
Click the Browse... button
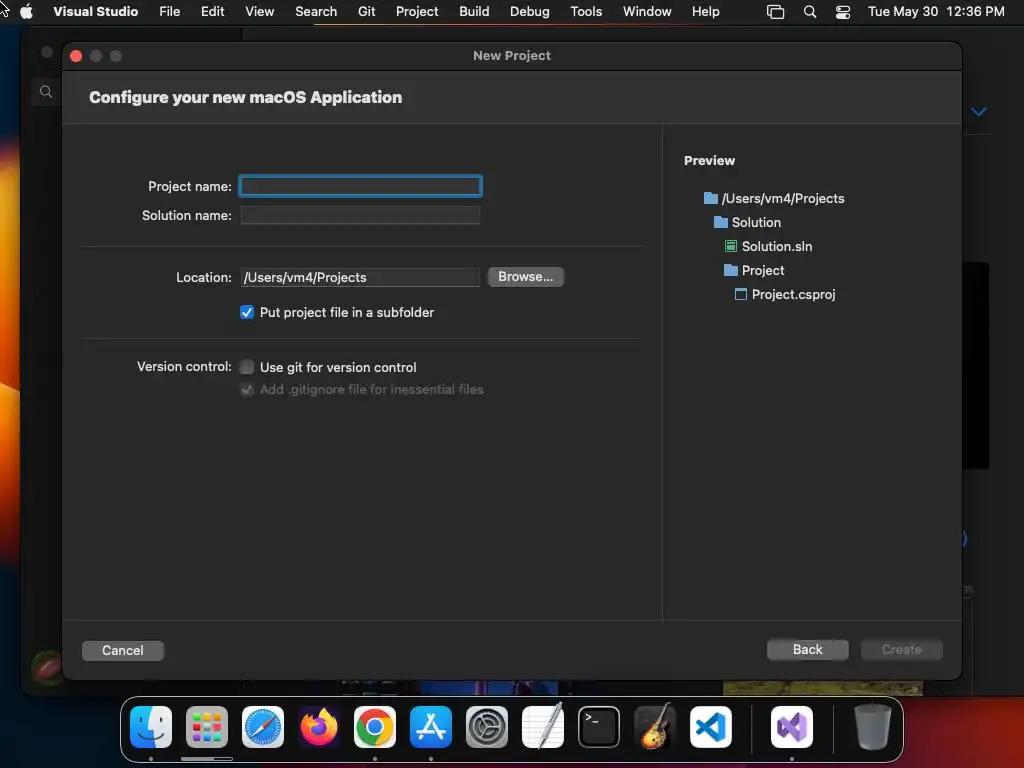pyautogui.click(x=526, y=277)
